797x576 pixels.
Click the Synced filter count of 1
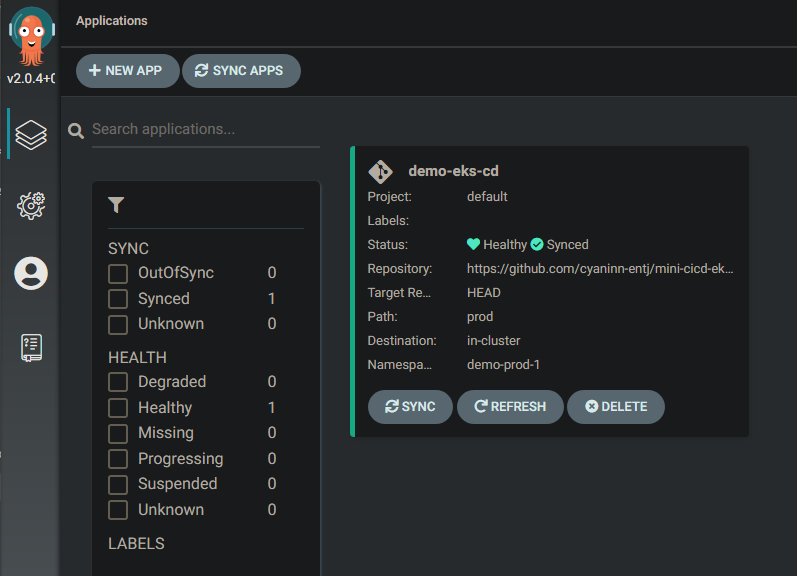pos(272,299)
